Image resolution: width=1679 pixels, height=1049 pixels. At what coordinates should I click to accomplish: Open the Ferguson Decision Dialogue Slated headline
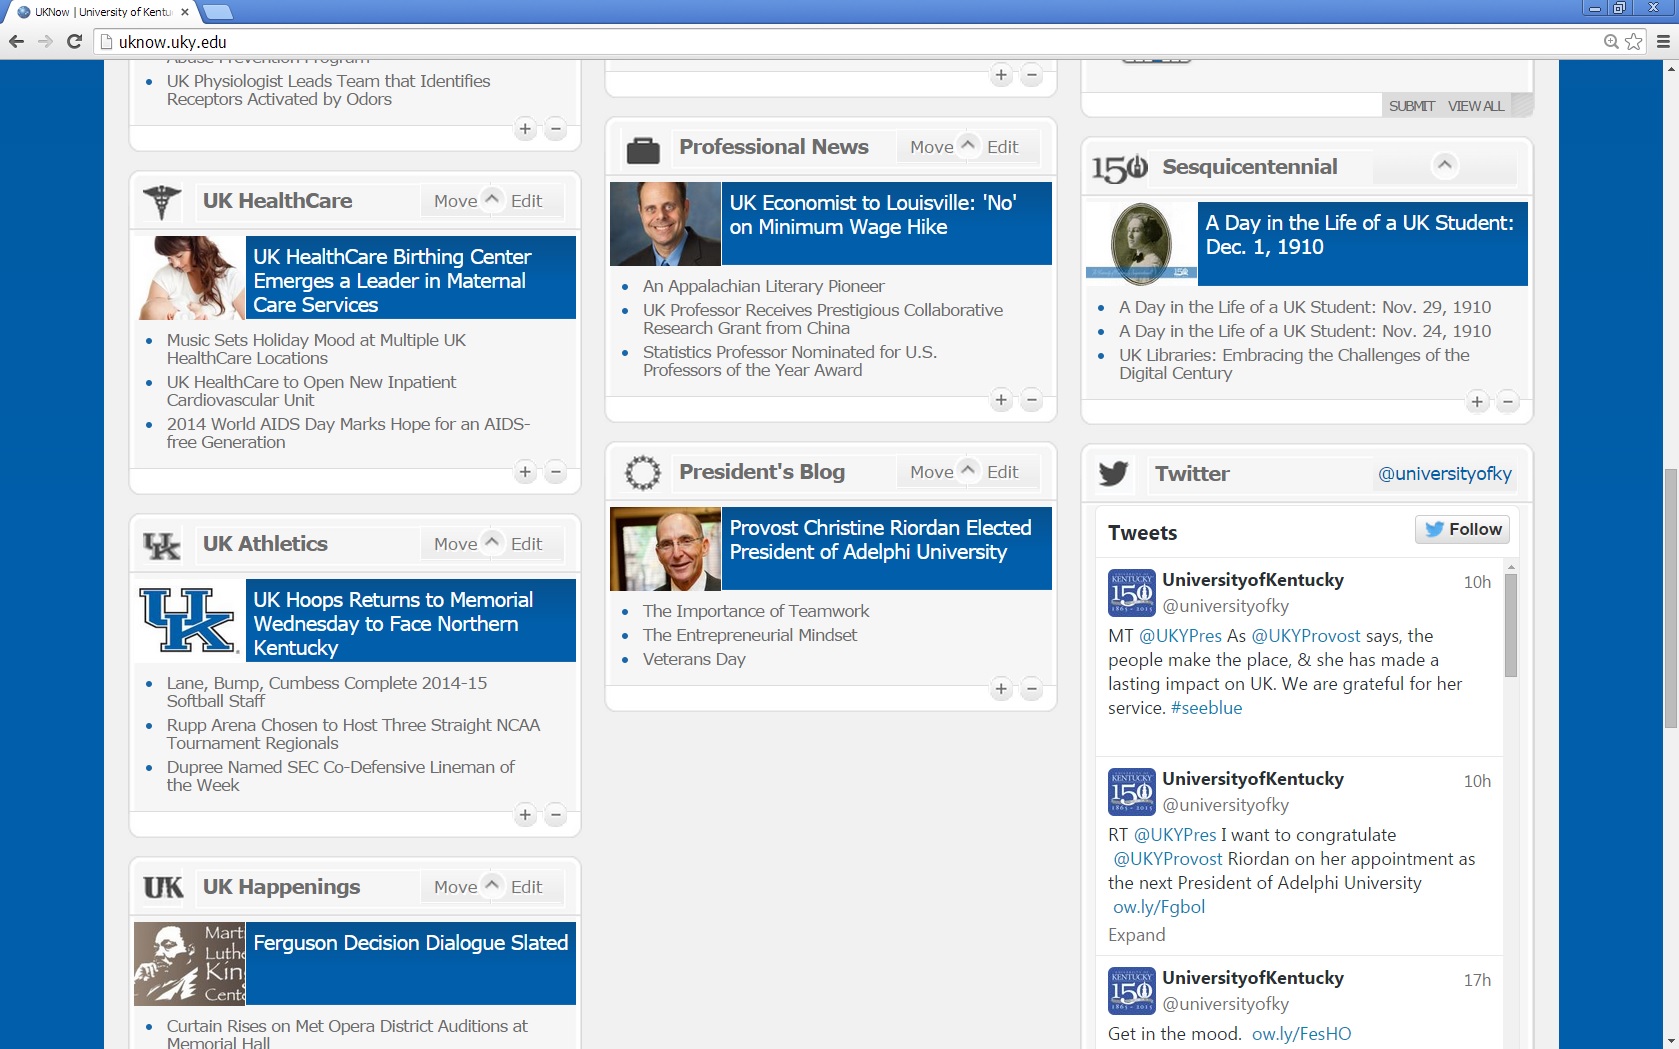point(410,943)
